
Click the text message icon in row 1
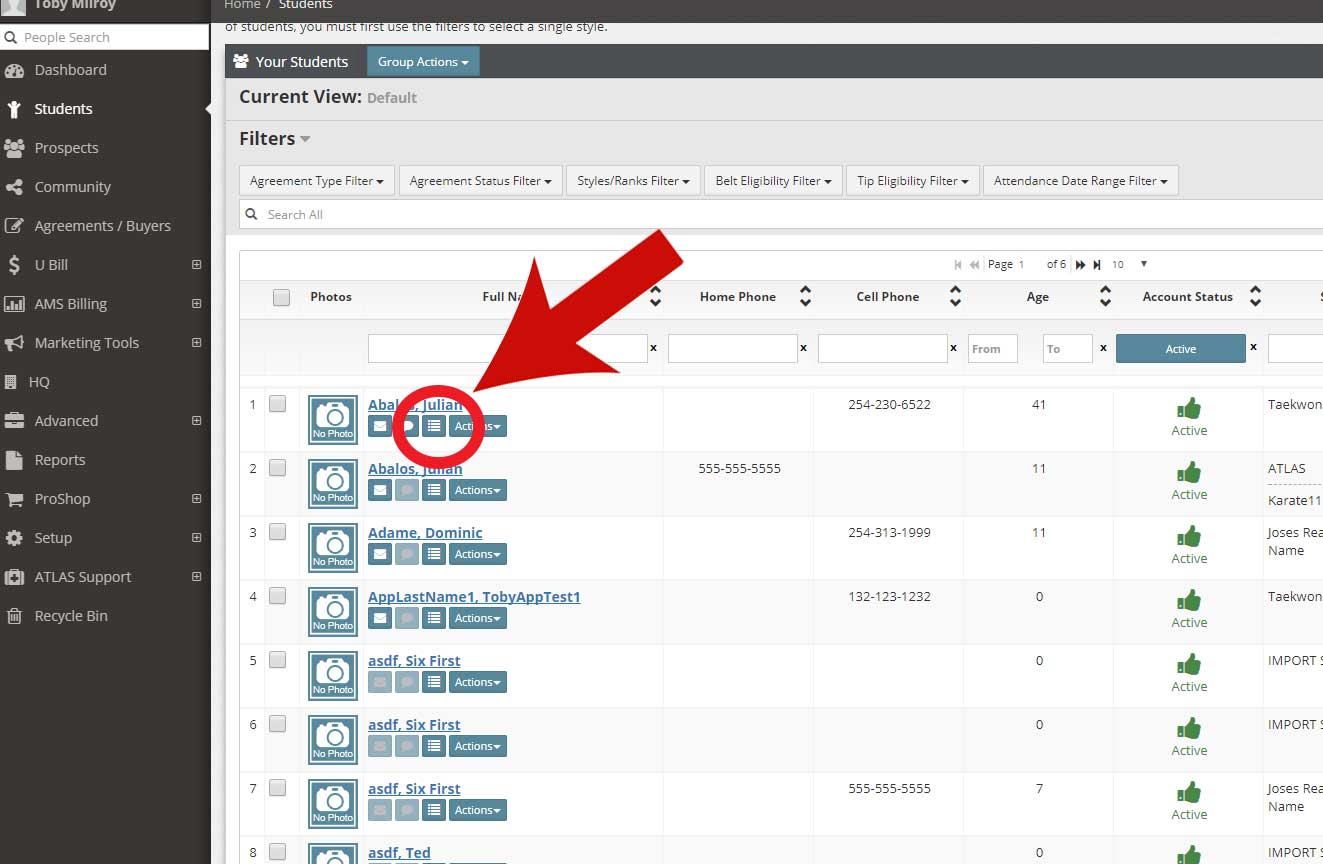407,426
